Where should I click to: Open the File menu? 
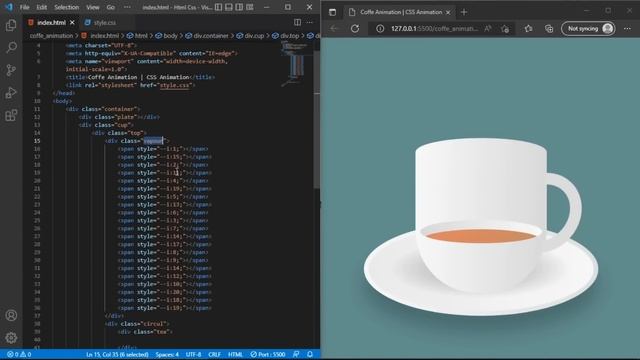pyautogui.click(x=24, y=7)
